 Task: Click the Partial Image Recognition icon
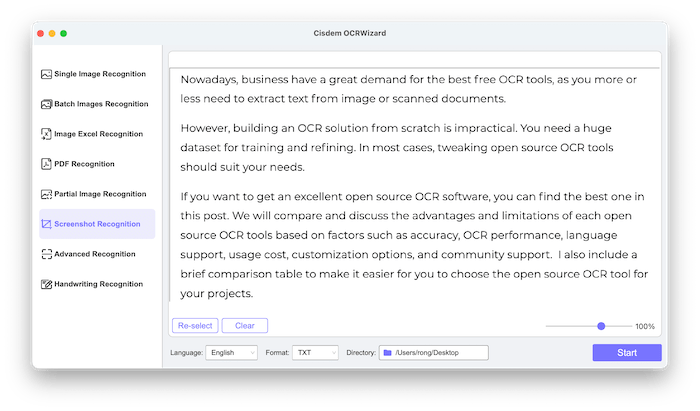coord(46,194)
